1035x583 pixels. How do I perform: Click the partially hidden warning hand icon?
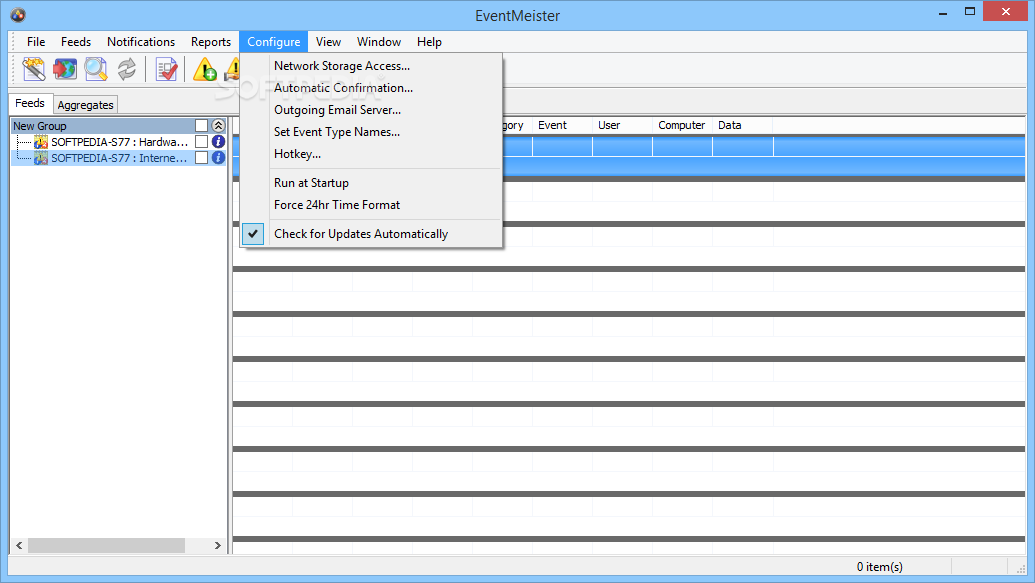(232, 69)
